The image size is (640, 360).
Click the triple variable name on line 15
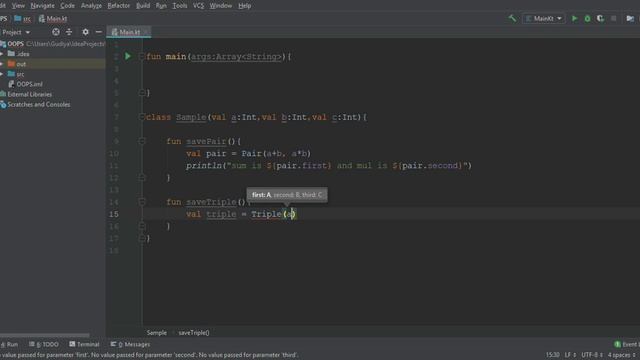[x=221, y=214]
